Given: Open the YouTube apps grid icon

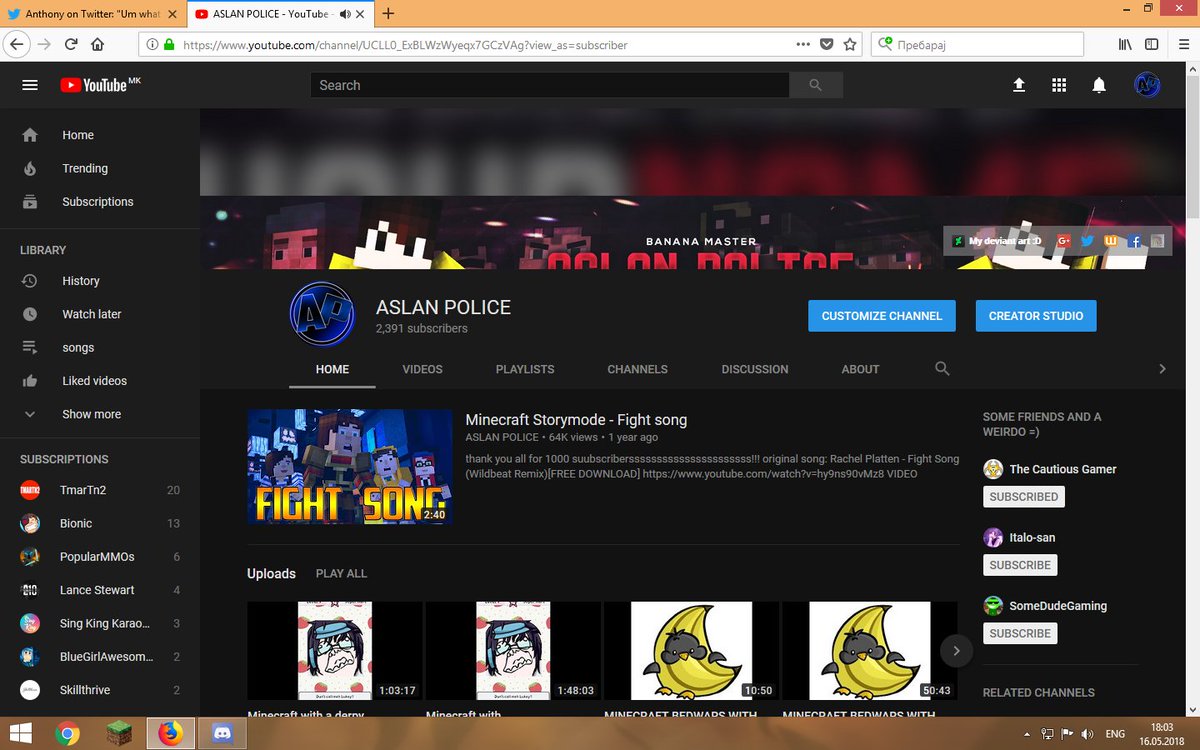Looking at the screenshot, I should click(x=1059, y=85).
